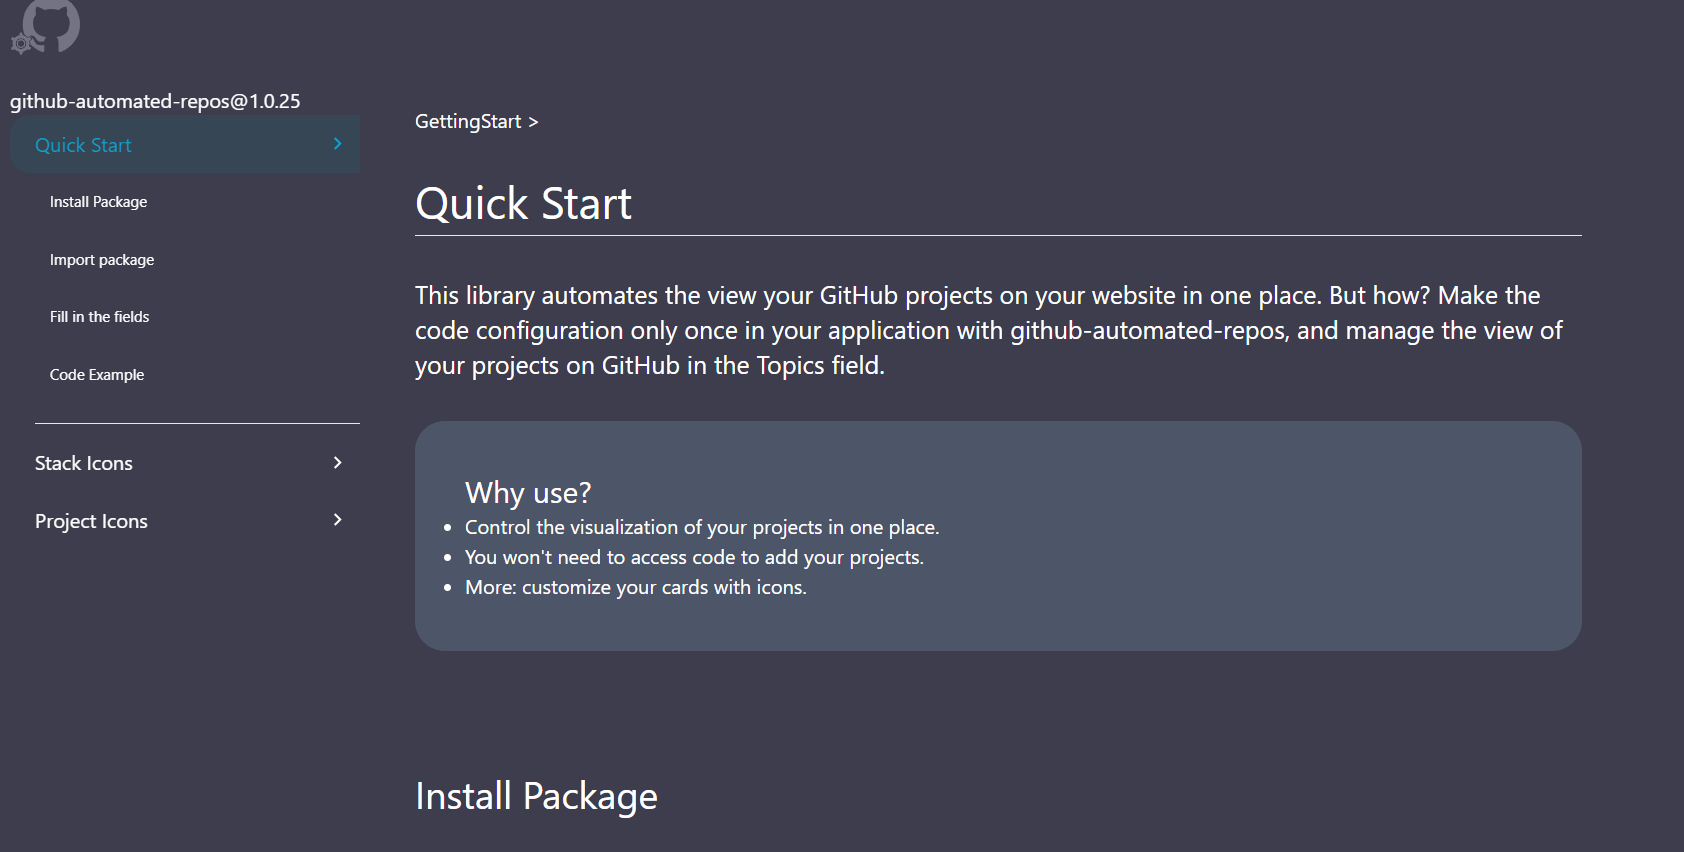Open the Project Icons sidebar section

pos(91,521)
